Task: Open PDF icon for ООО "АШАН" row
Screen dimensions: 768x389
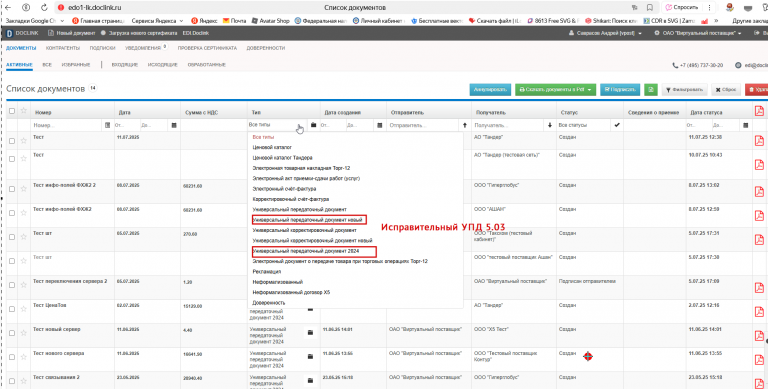Action: 759,215
